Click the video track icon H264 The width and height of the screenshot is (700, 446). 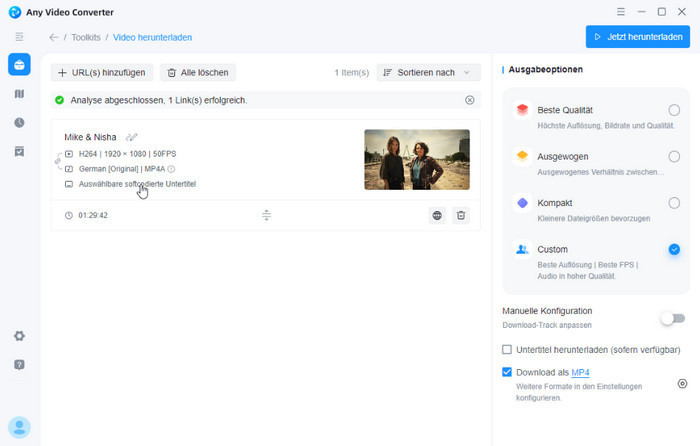(69, 154)
